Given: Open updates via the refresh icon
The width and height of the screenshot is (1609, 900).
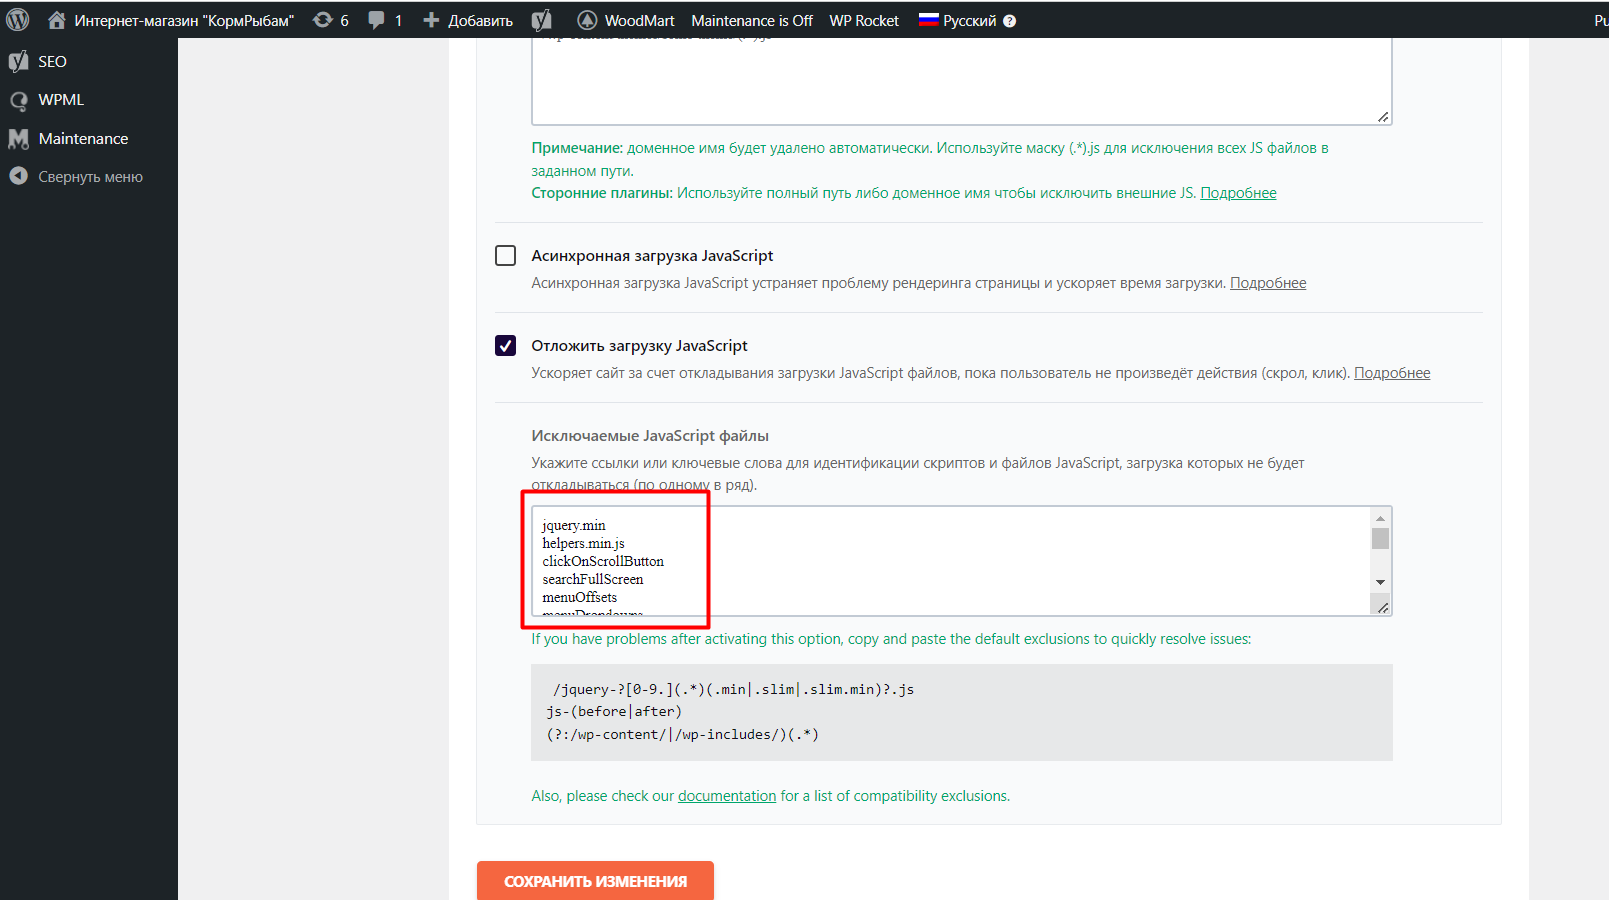Looking at the screenshot, I should 322,20.
